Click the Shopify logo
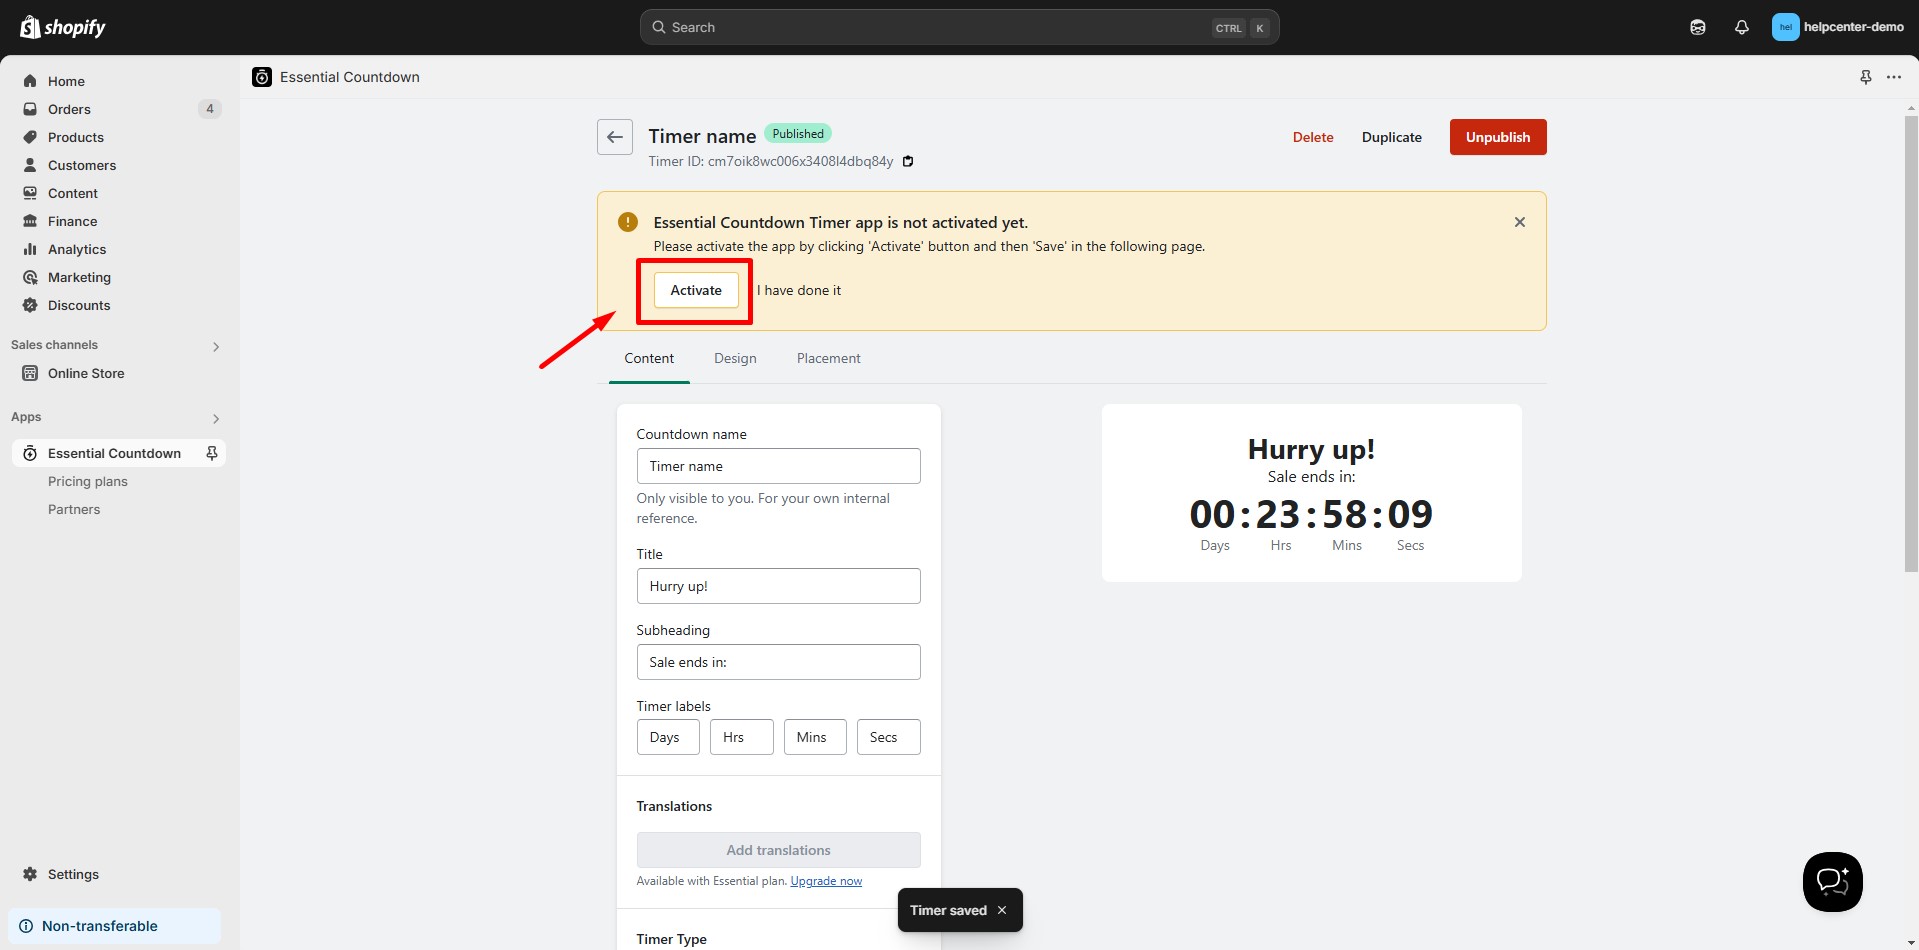The image size is (1919, 950). click(x=63, y=27)
